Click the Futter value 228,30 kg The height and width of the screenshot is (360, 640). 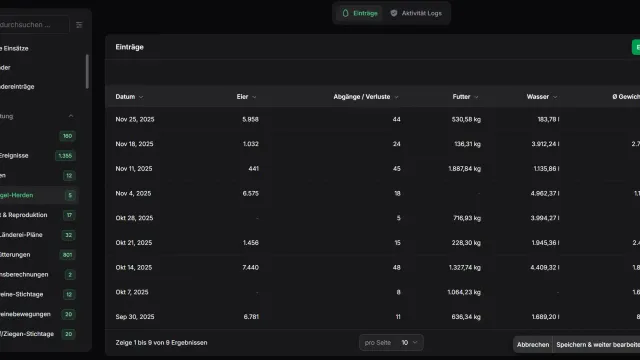tap(466, 242)
